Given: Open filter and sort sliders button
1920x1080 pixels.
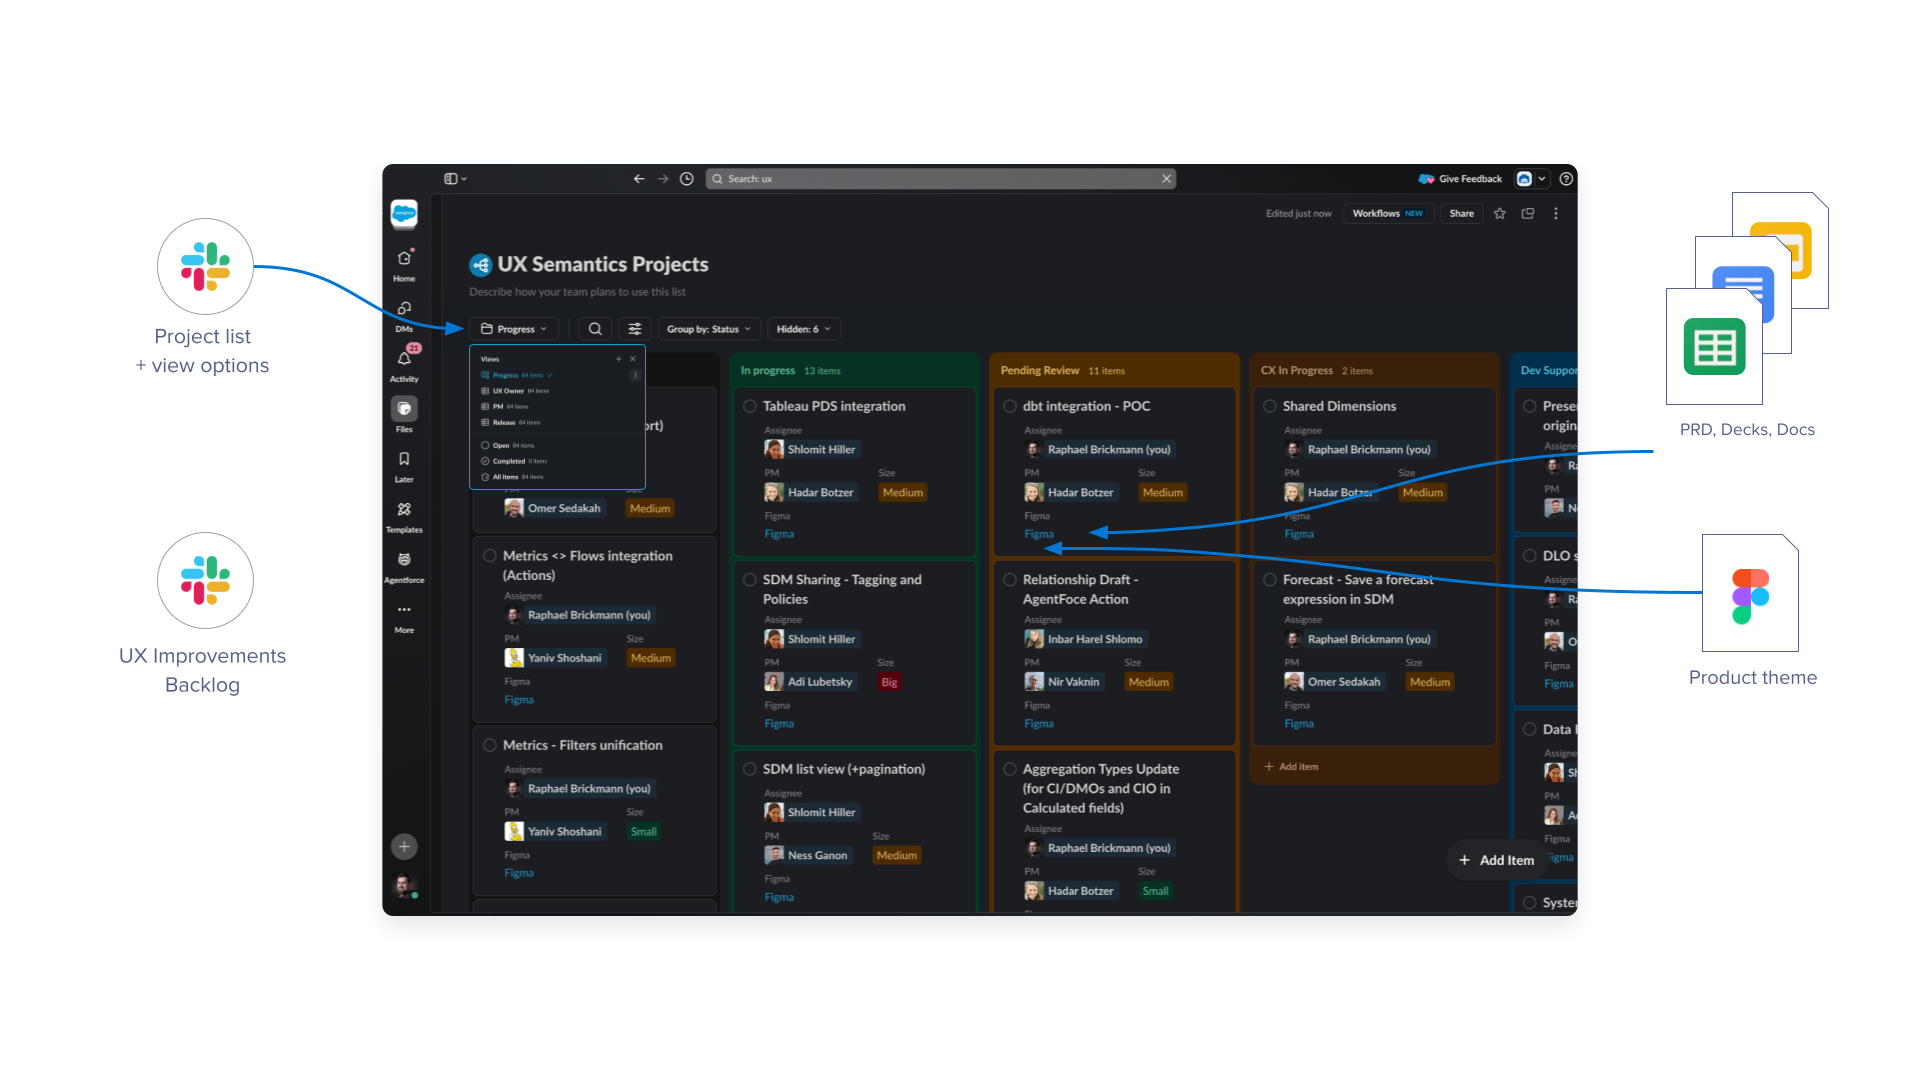Looking at the screenshot, I should coord(635,329).
